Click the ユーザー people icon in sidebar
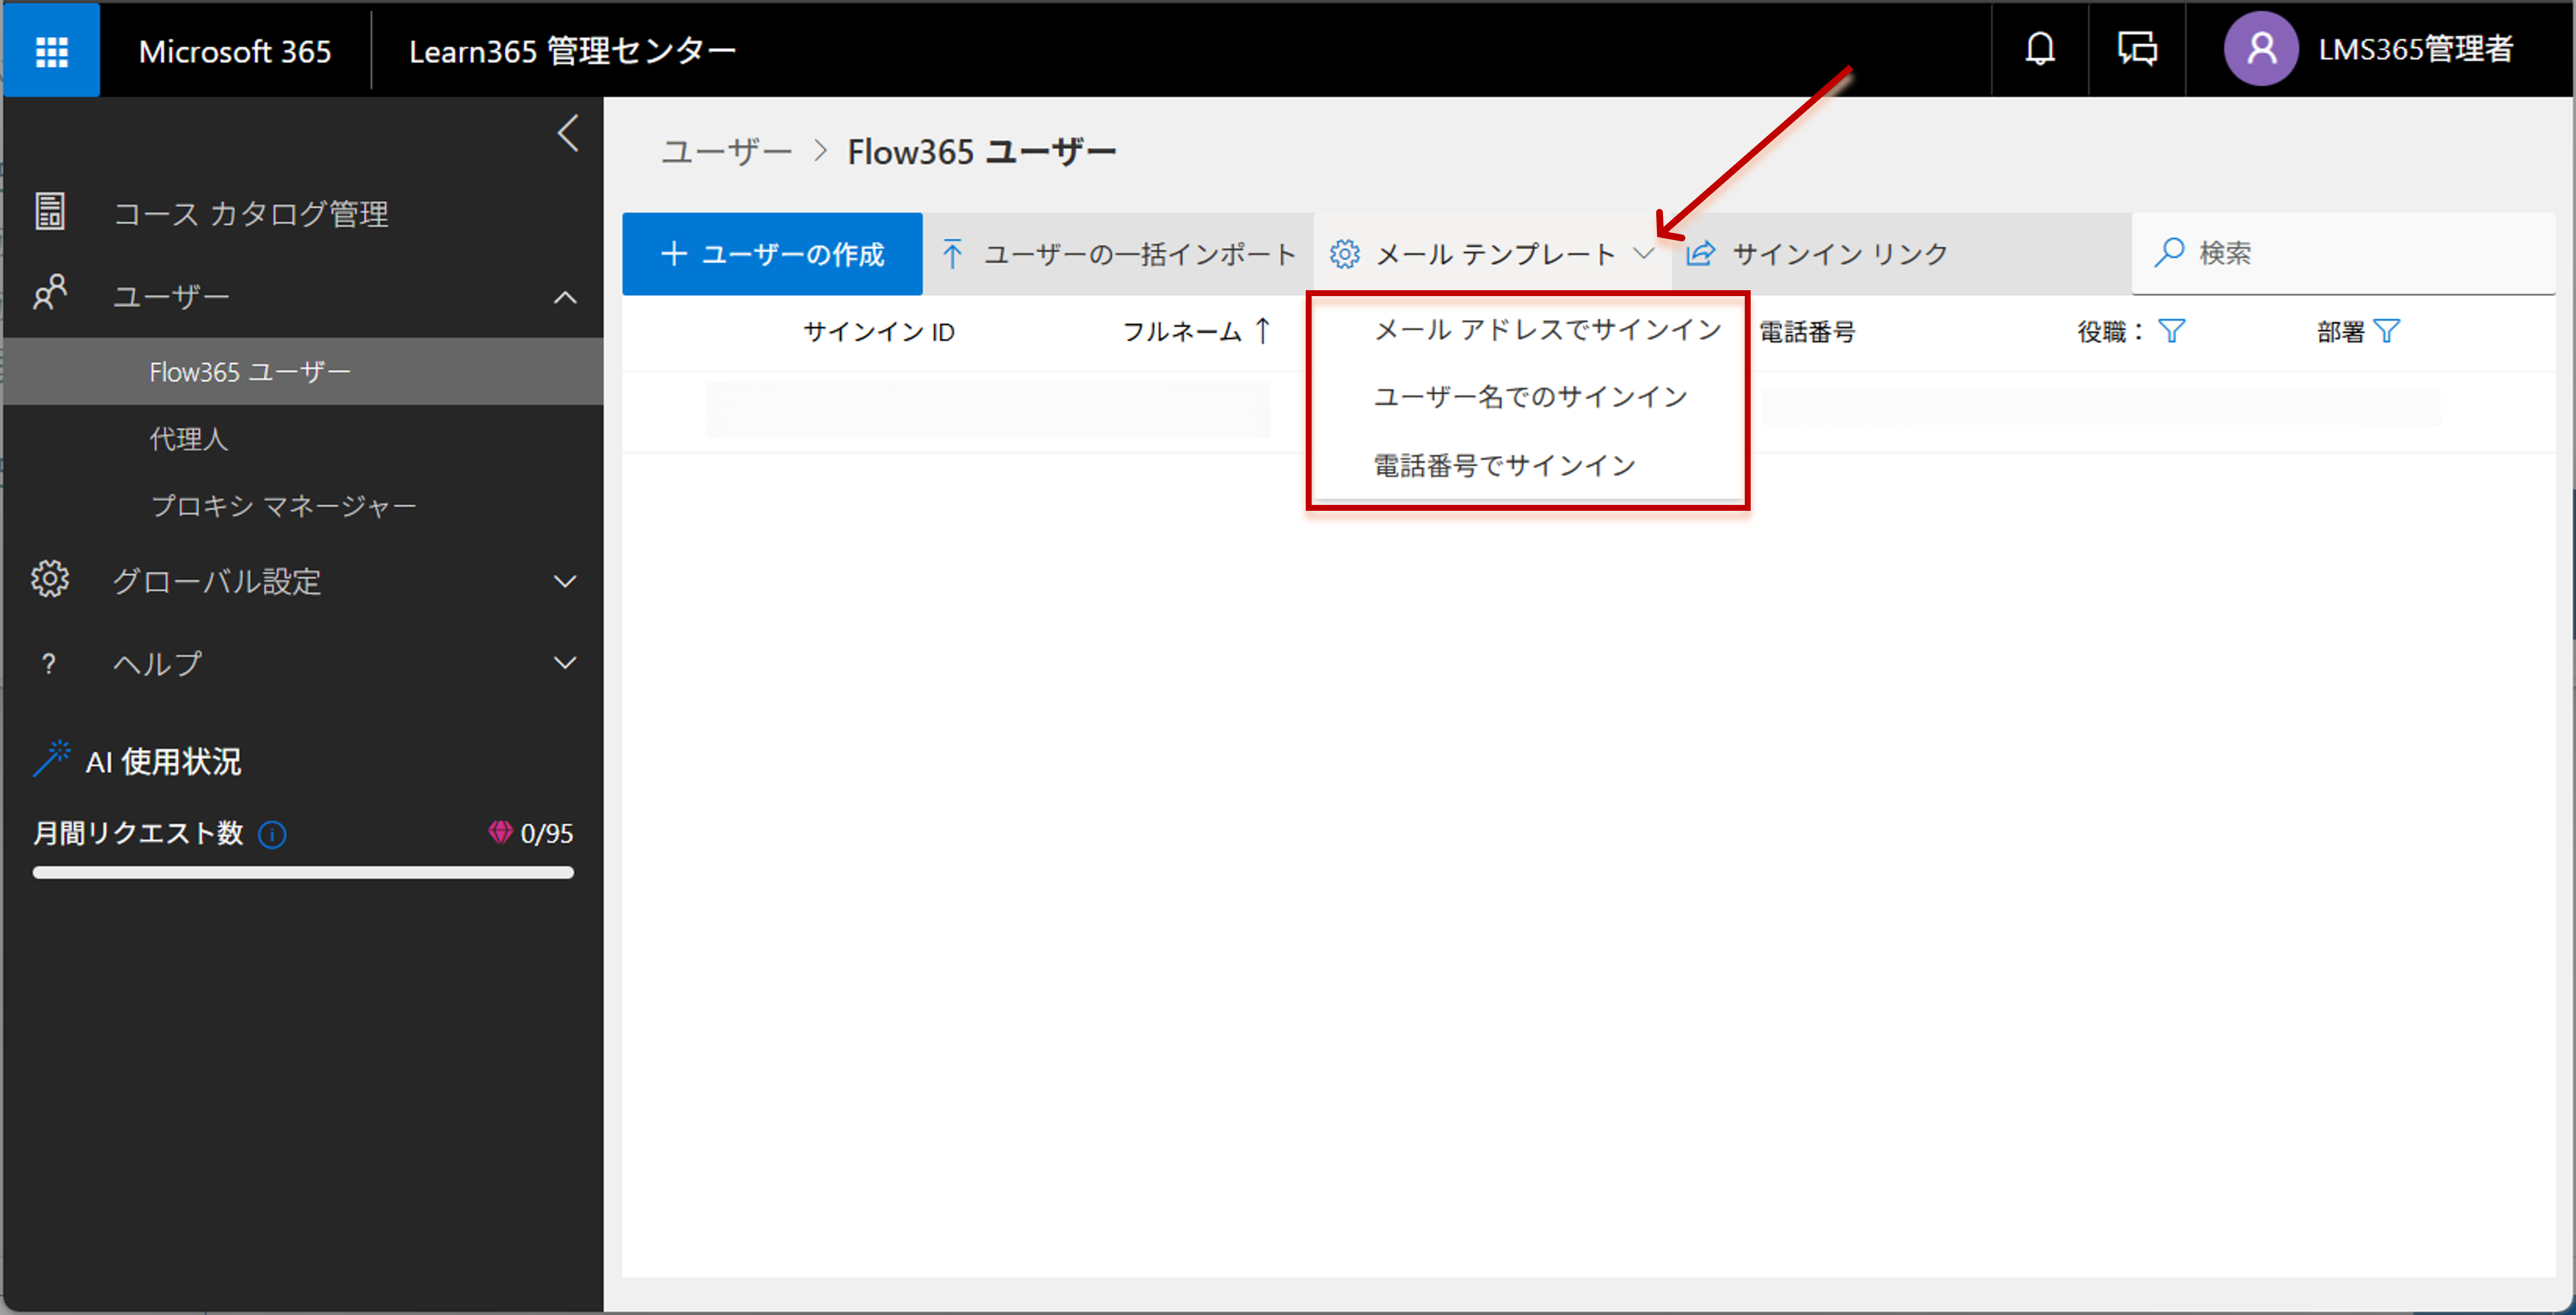 pyautogui.click(x=49, y=293)
